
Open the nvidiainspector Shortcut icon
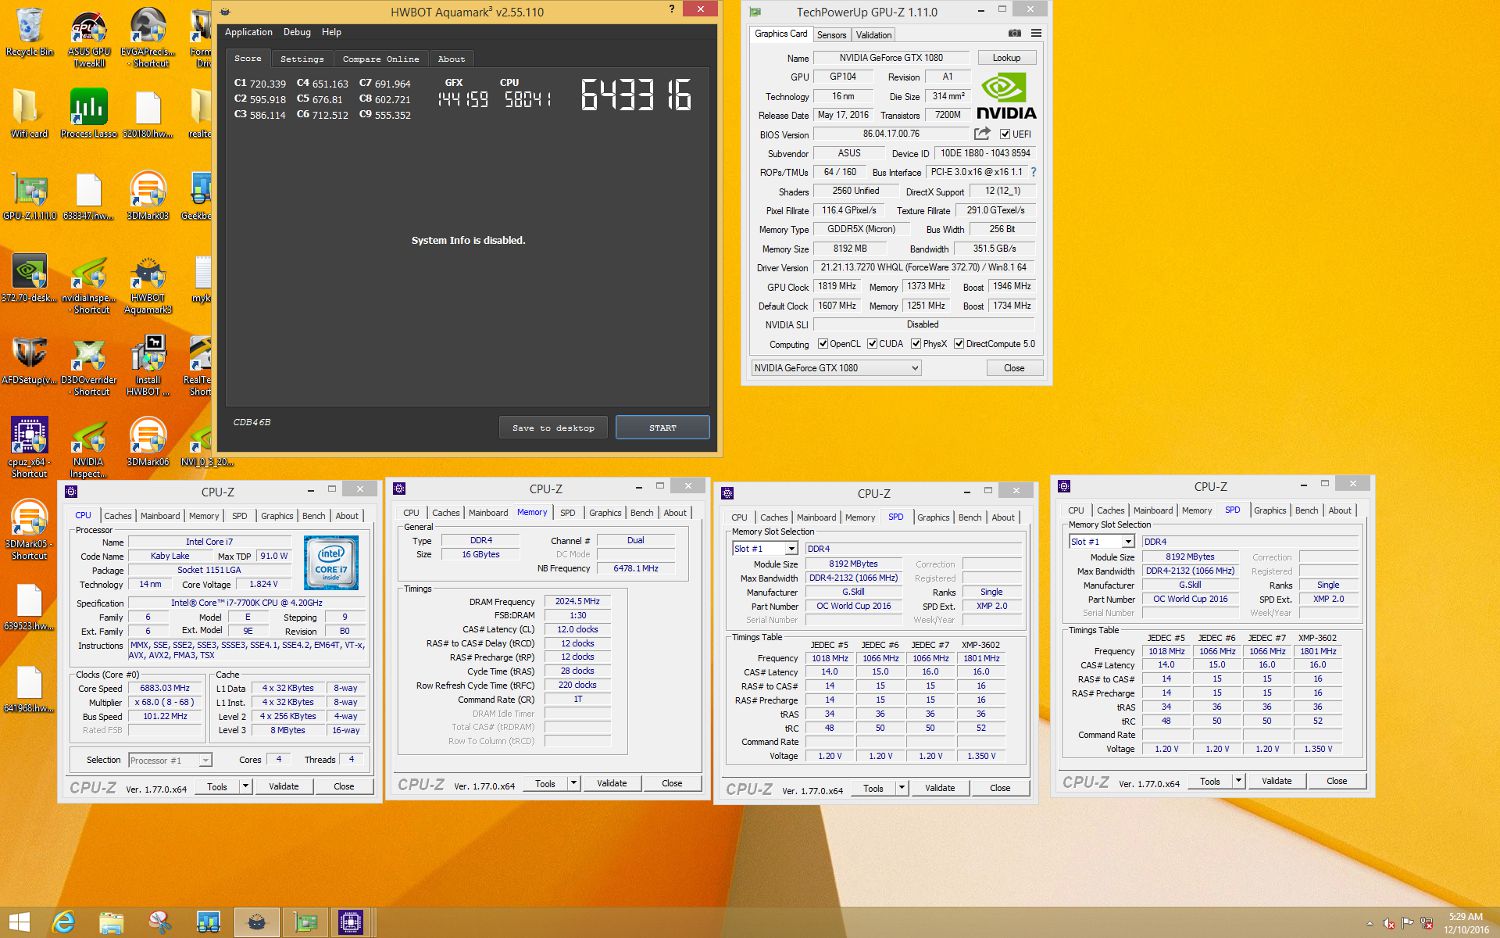coord(89,283)
